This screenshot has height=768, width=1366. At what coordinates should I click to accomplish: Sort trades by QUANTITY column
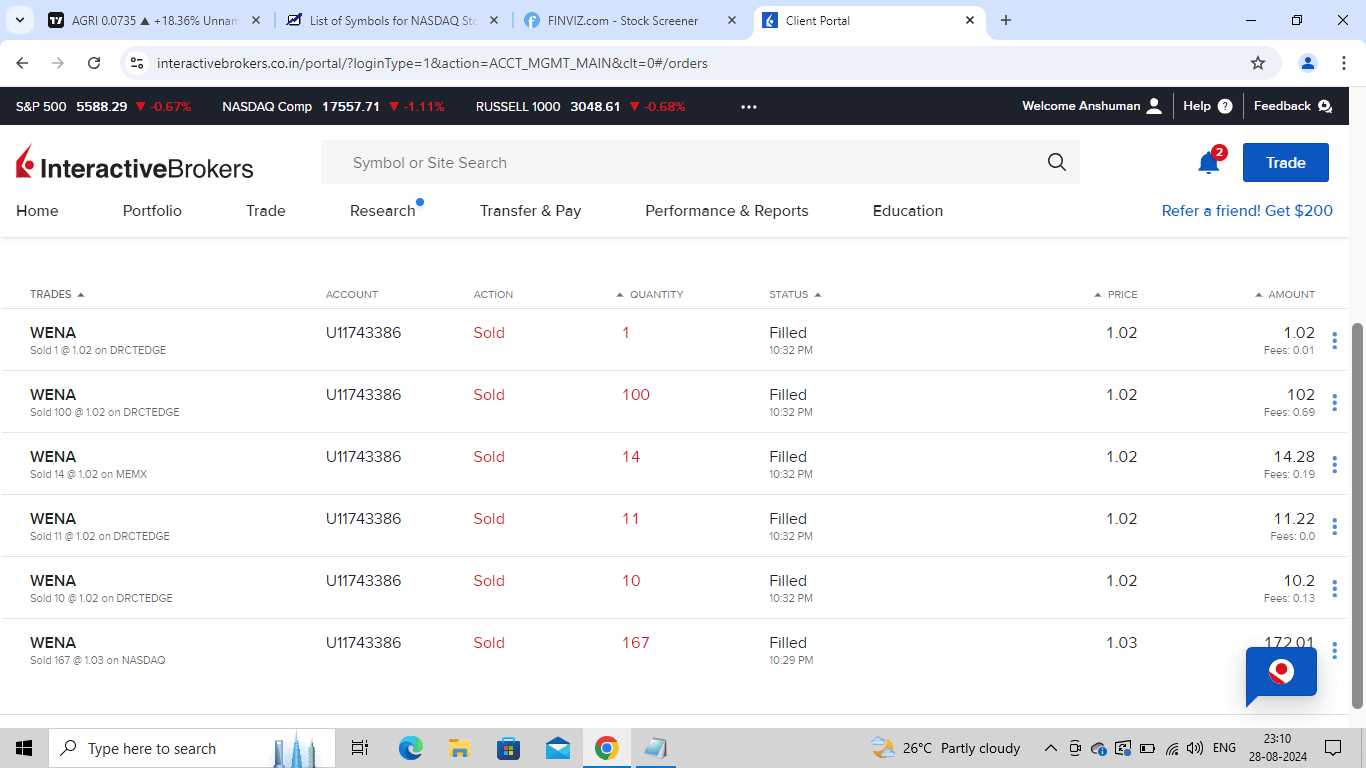(x=650, y=294)
